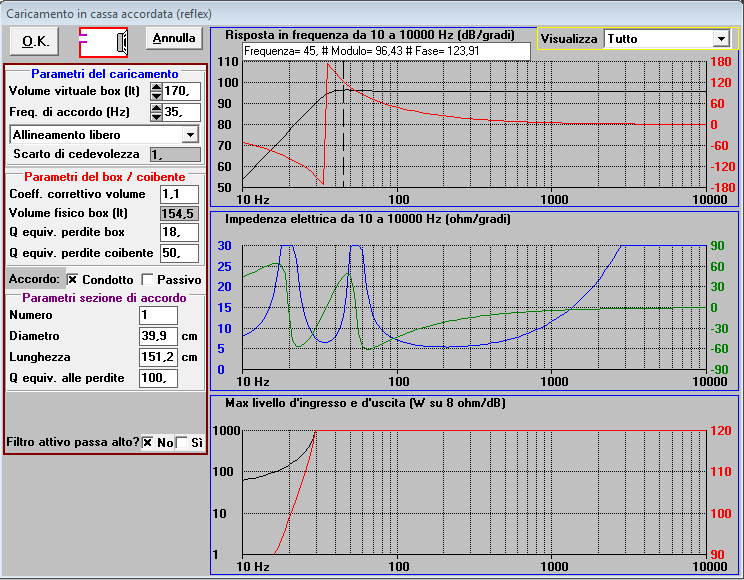744x580 pixels.
Task: Click the Freq. di accordo value field
Action: coord(181,112)
